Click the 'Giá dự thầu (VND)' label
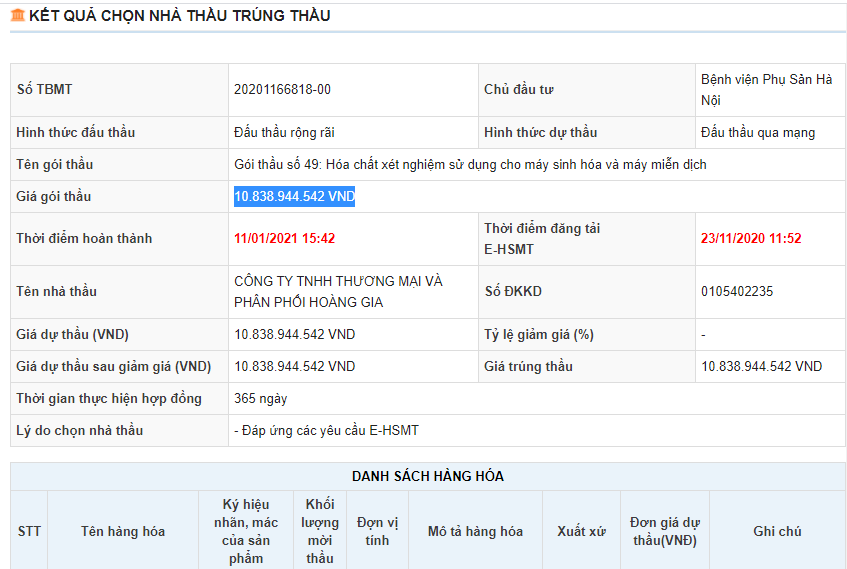This screenshot has height=569, width=847. (72, 334)
